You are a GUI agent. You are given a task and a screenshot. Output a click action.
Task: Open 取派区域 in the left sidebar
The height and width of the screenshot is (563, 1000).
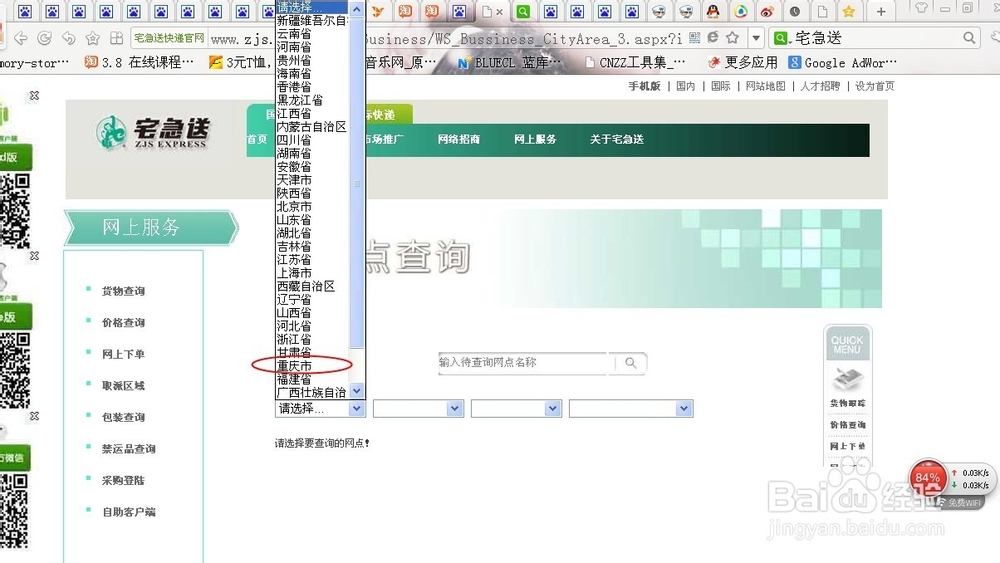pos(123,386)
